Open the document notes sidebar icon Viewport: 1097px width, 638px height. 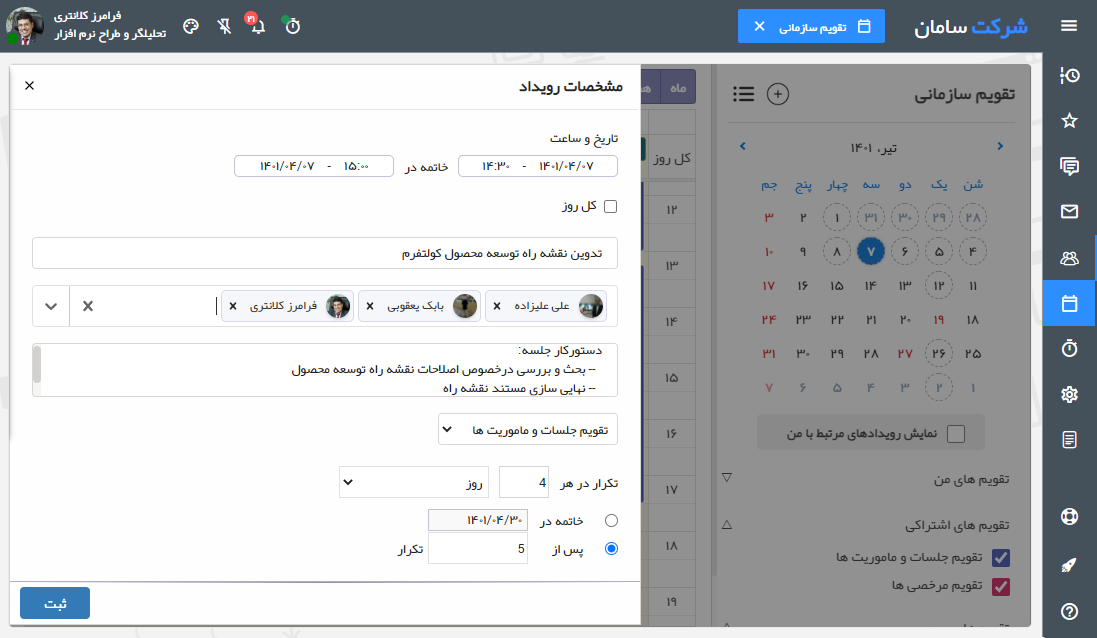tap(1069, 440)
